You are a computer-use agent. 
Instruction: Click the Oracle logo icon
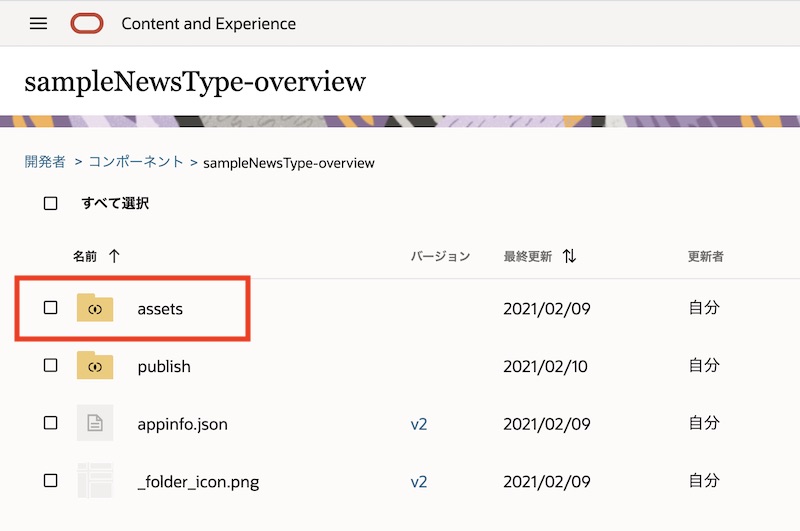87,23
